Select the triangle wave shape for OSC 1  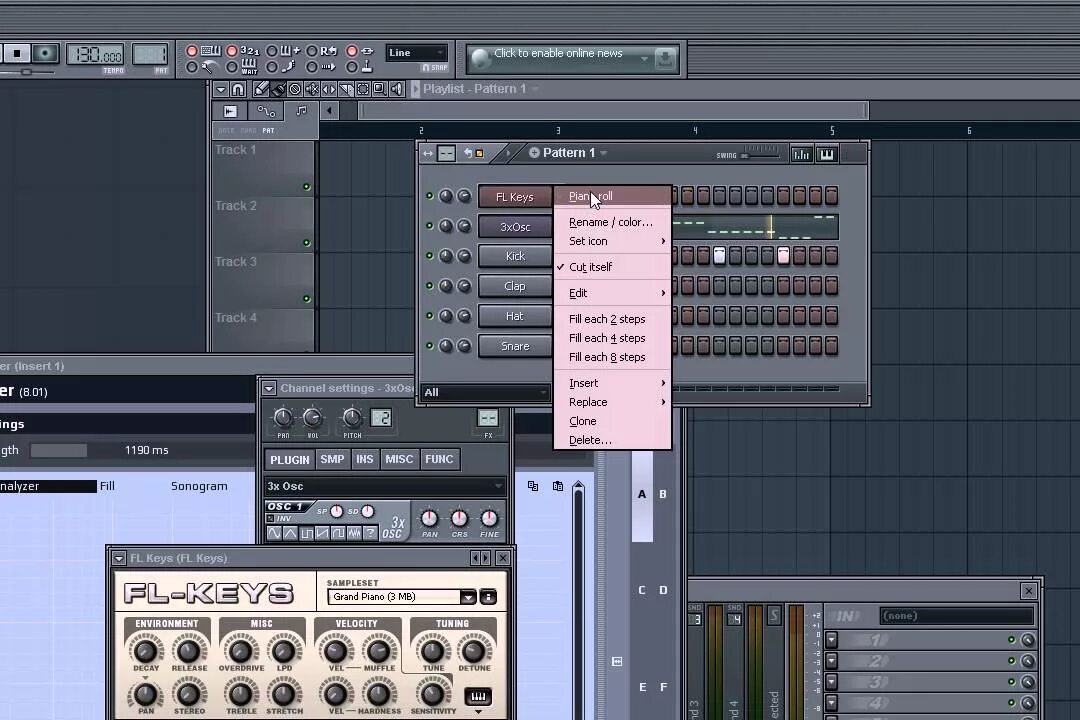pos(290,533)
